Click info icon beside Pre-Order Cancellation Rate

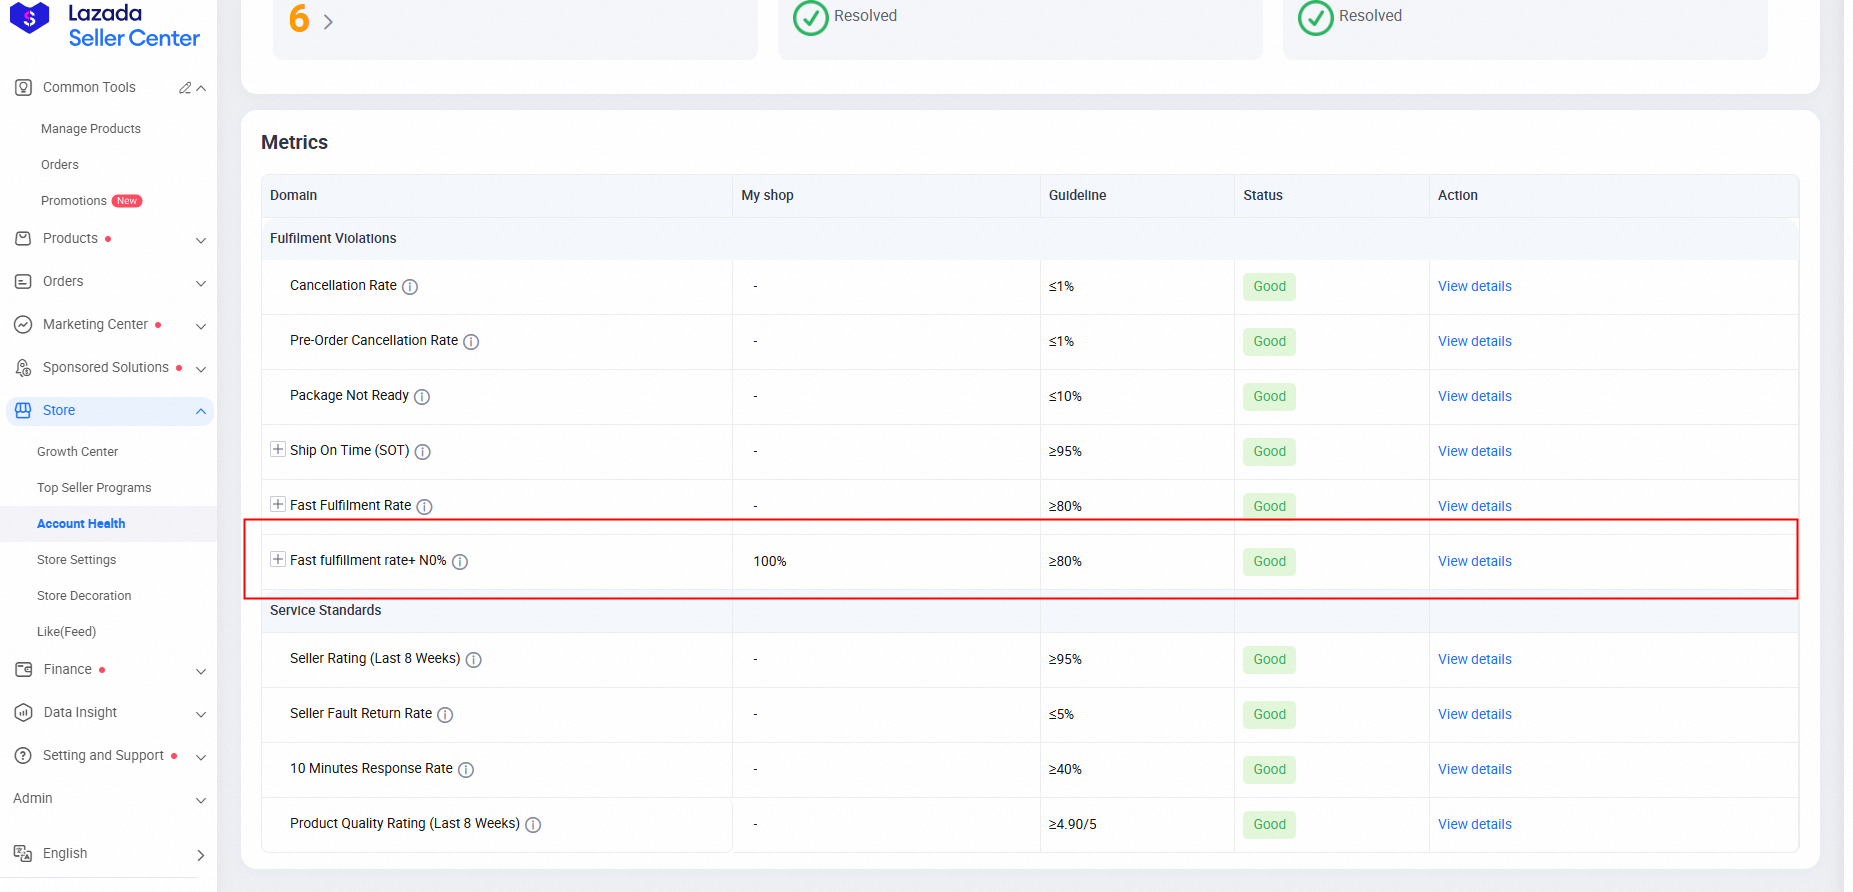point(471,342)
